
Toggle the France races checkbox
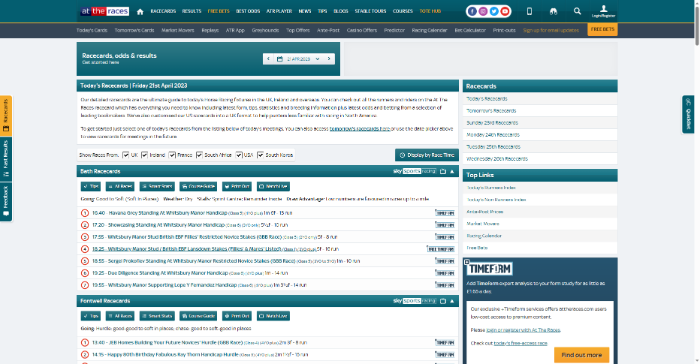tap(172, 155)
